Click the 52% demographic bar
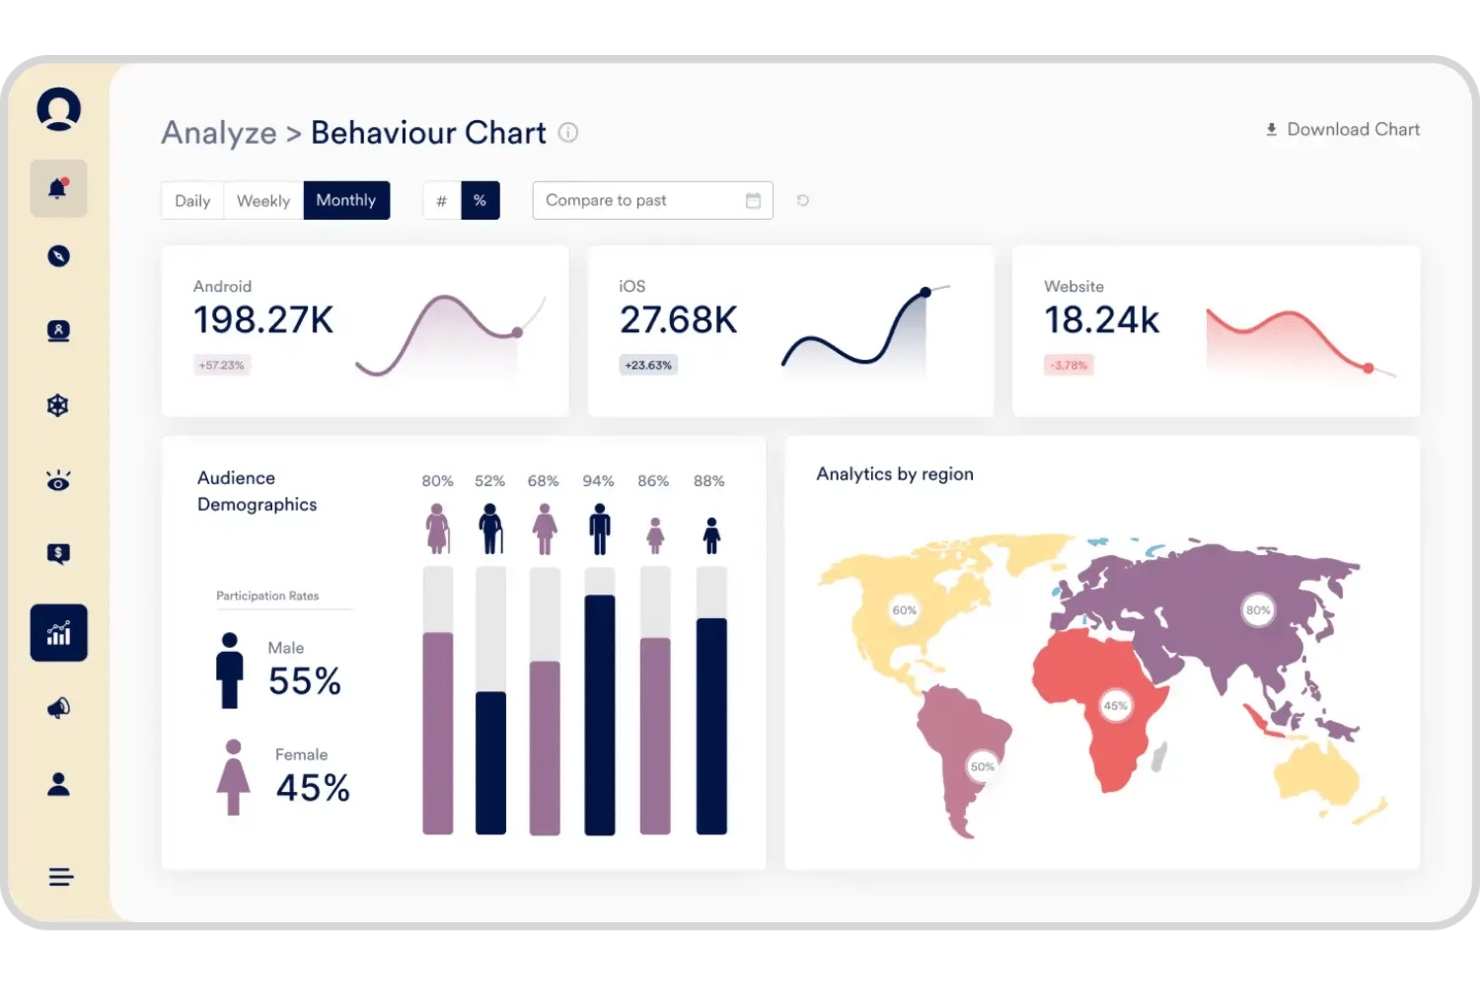This screenshot has width=1480, height=987. [491, 701]
